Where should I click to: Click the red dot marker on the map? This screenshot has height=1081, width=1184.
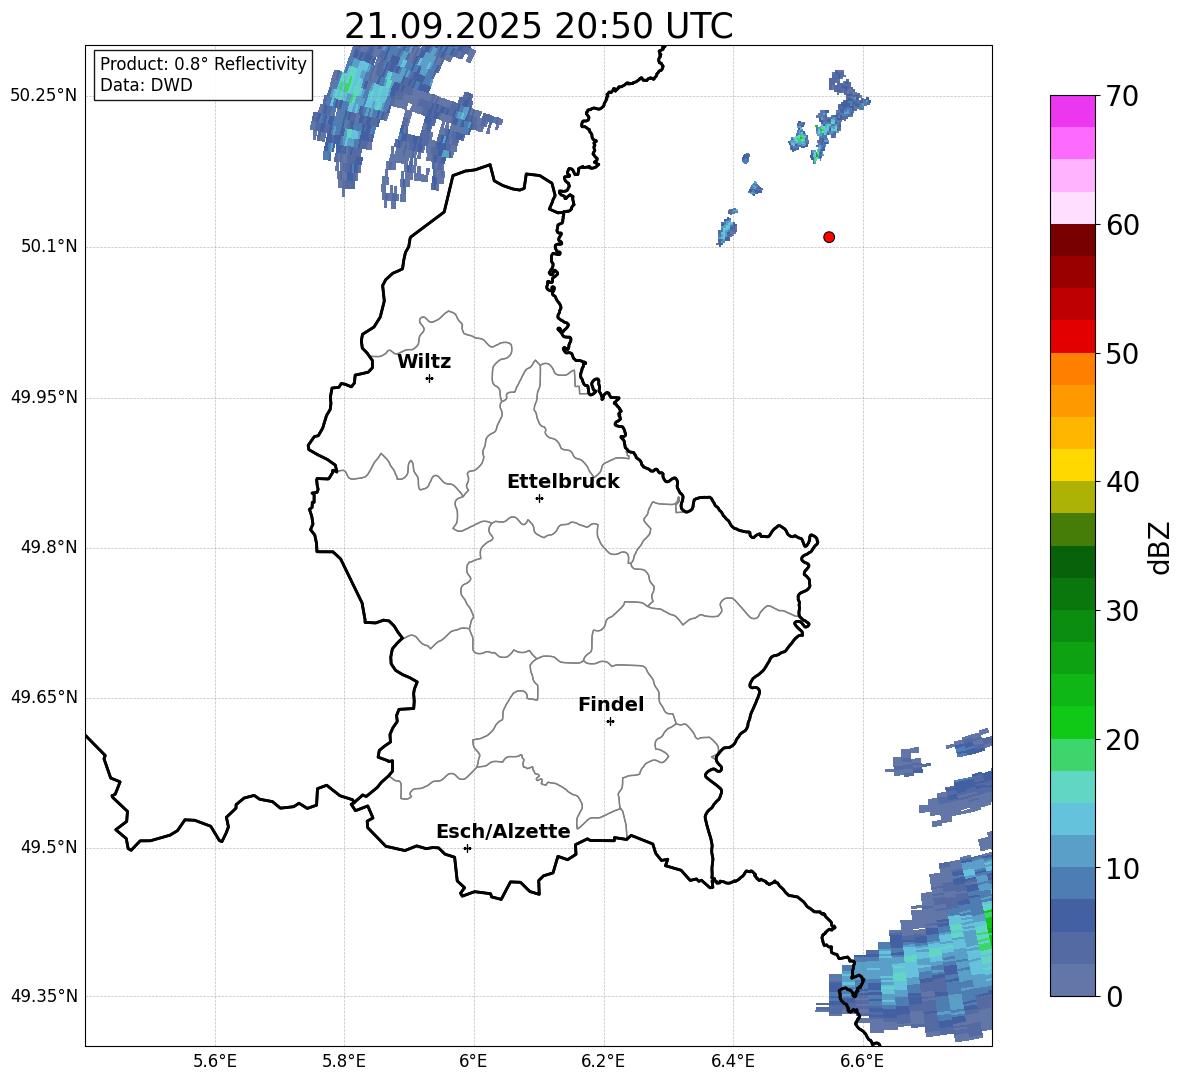(828, 237)
